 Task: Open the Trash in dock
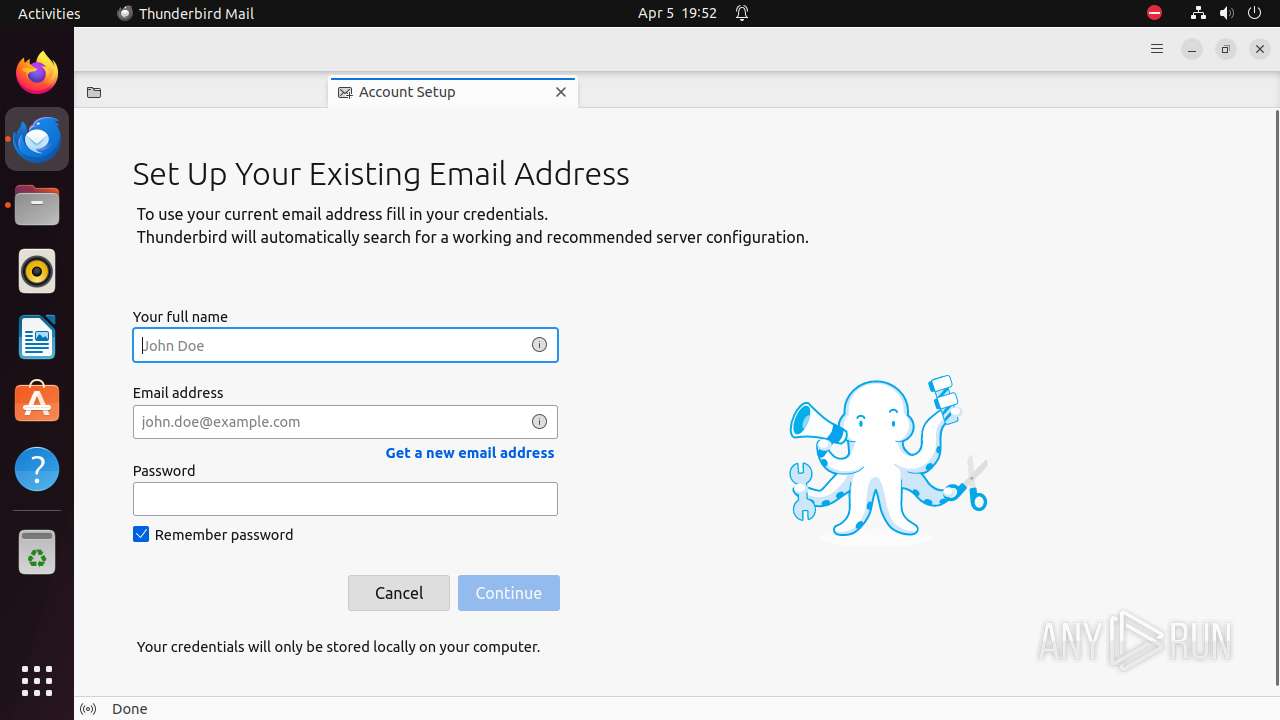click(37, 552)
